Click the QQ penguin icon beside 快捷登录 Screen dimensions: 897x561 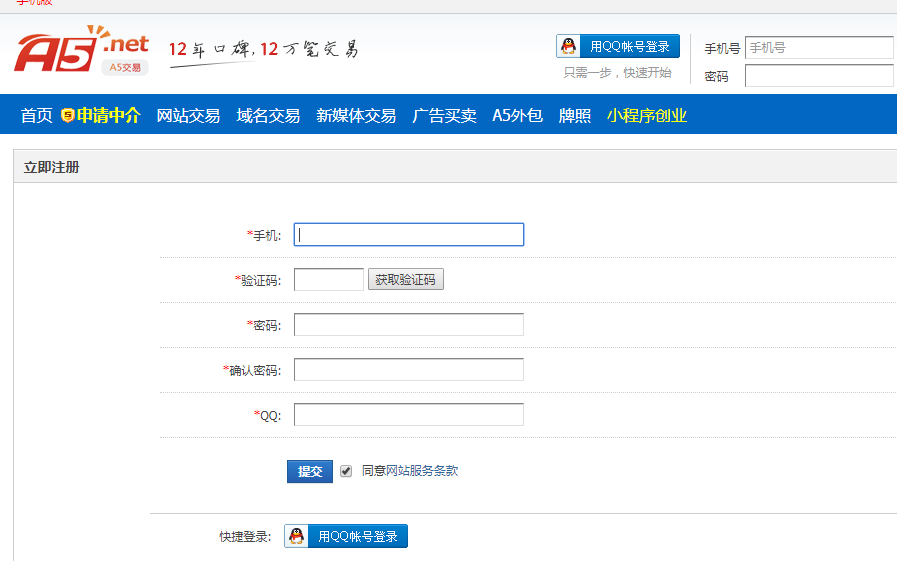296,536
